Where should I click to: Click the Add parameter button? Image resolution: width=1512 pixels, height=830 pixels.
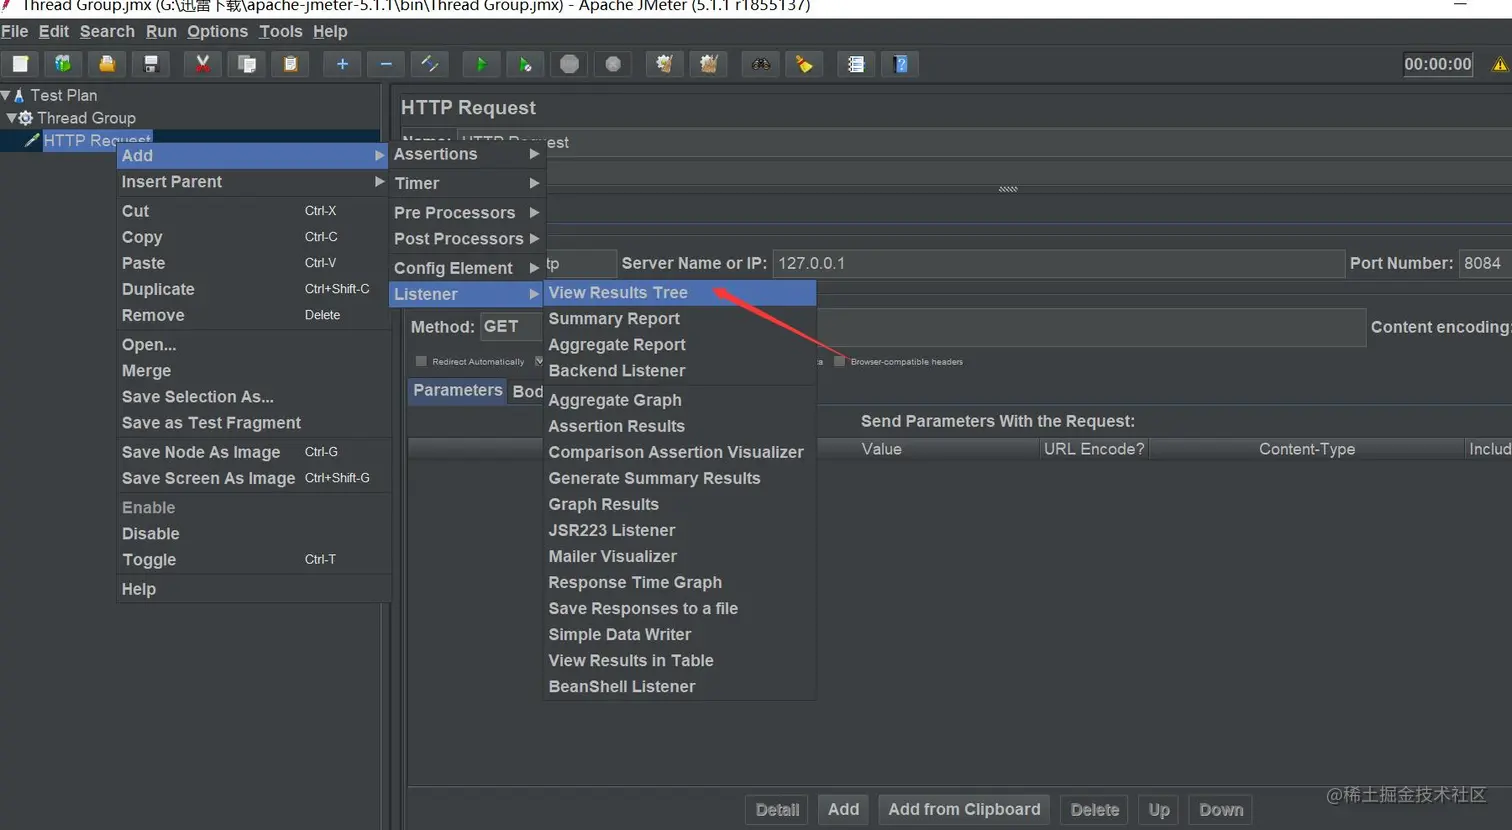click(x=843, y=810)
